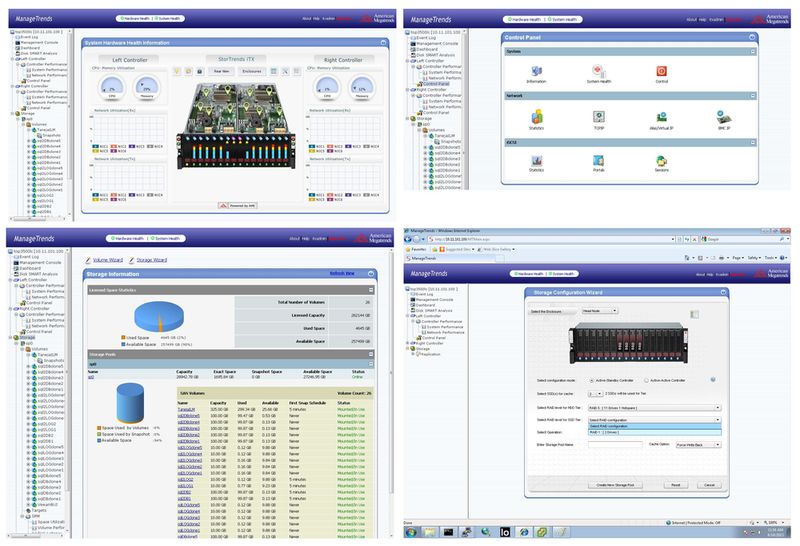Screen dimensions: 800x546
Task: Select Active-Active Controller radio button
Action: pos(646,380)
